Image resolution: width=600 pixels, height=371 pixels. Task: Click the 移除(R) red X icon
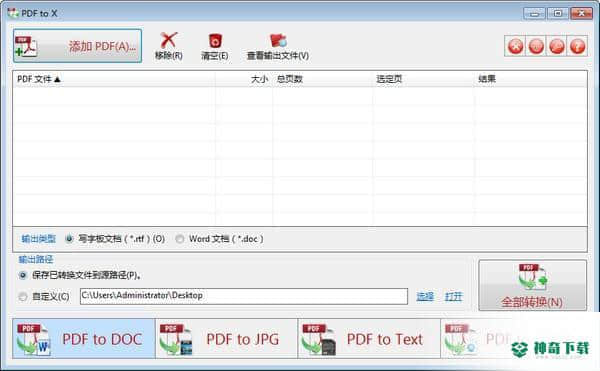168,41
